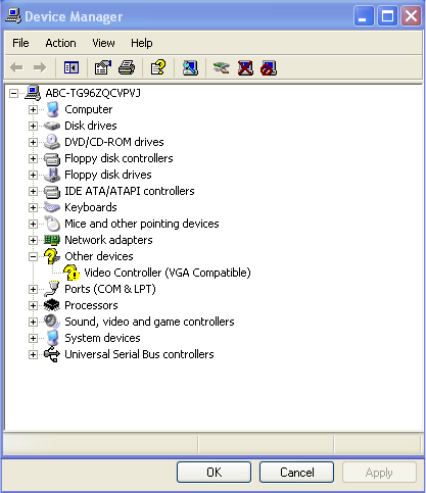This screenshot has height=493, width=426.
Task: Expand the Network adapters node
Action: 33,240
